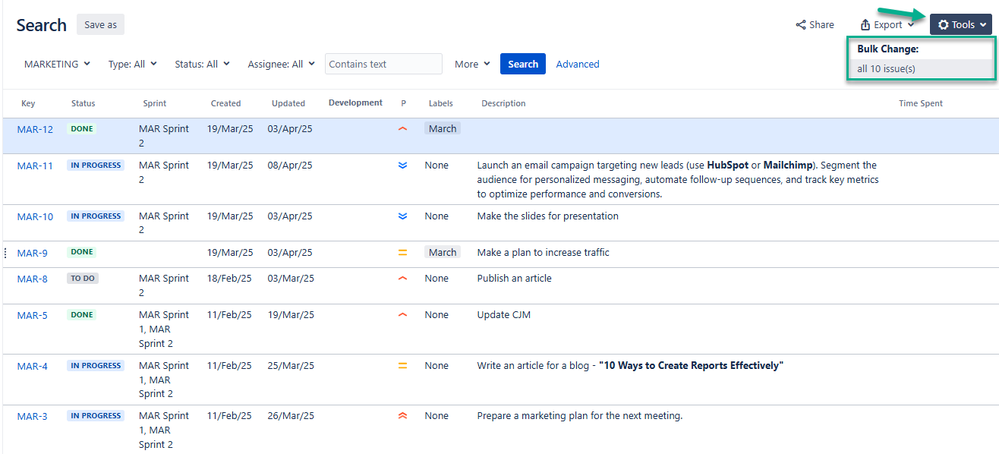Expand the More filters dropdown
Viewport: 999px width, 454px height.
click(472, 64)
